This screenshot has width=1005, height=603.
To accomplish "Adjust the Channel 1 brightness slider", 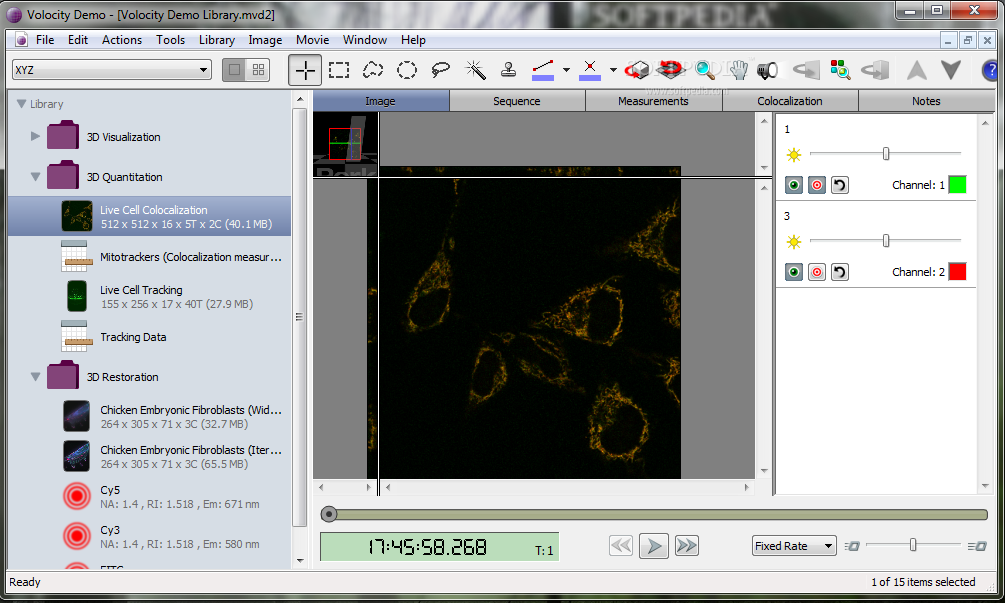I will pos(886,153).
